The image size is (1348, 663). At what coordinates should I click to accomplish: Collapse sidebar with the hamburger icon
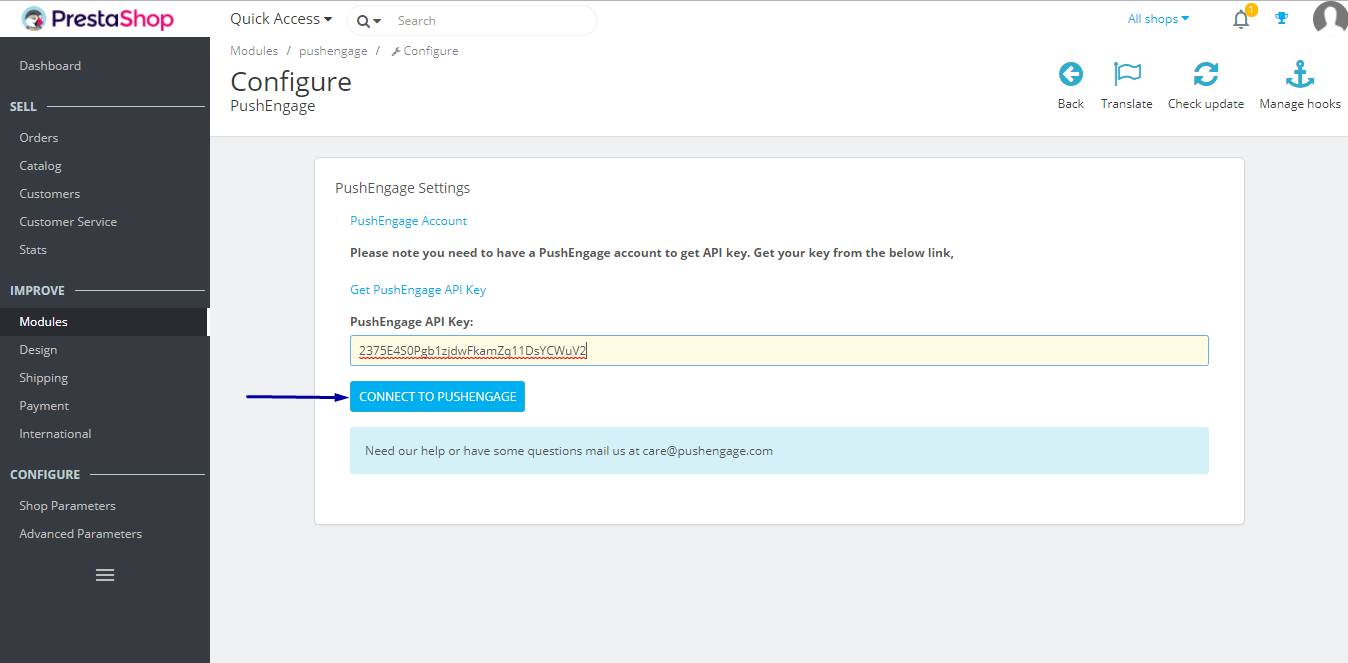(105, 575)
